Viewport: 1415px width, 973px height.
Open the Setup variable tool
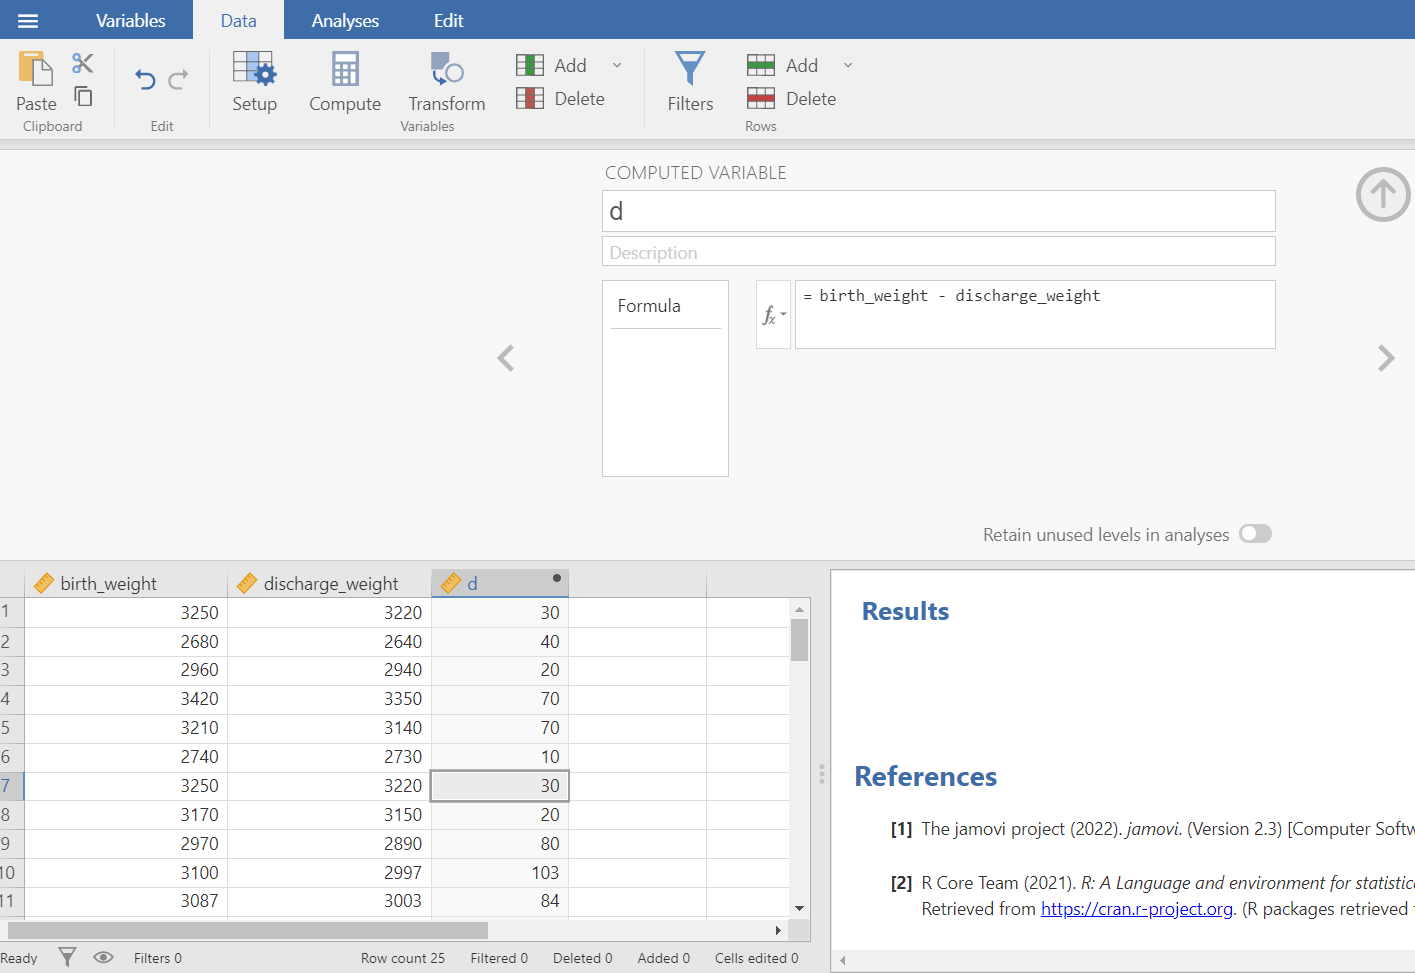[x=254, y=81]
